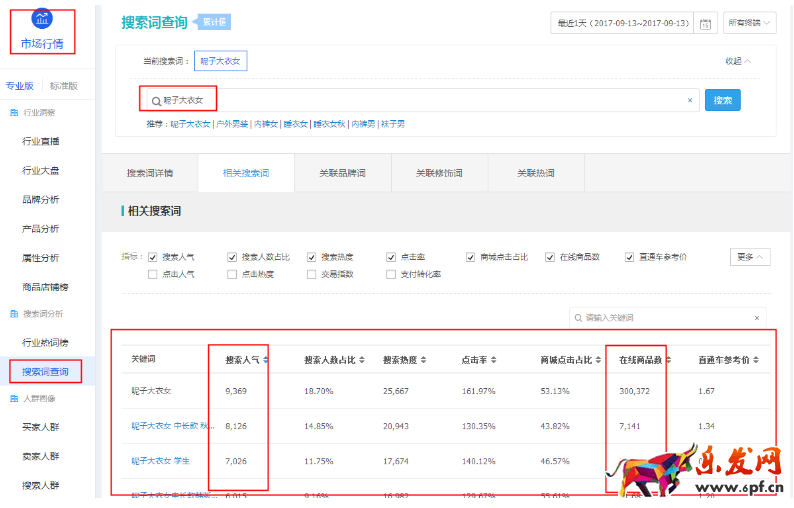Sort by 搜索人气 column arrows
Screen dimensions: 794x508
tap(264, 360)
